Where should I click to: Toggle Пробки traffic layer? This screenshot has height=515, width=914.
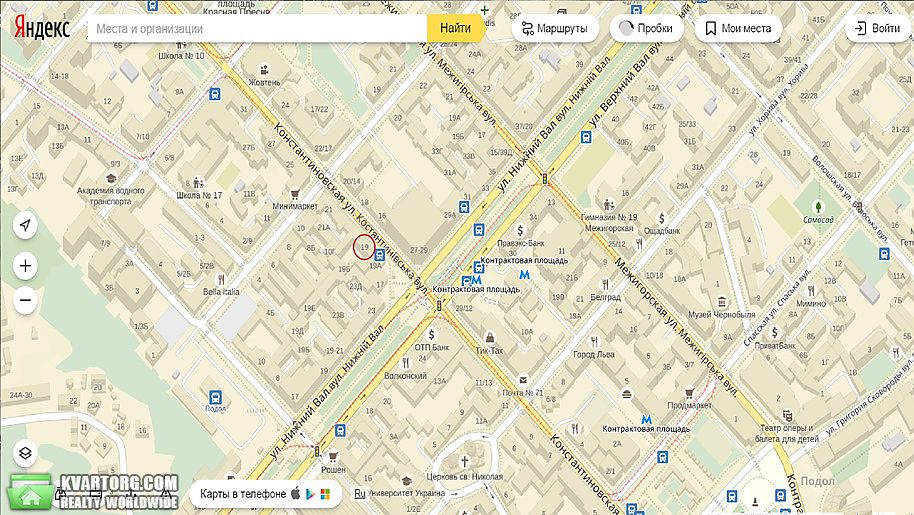pos(646,28)
